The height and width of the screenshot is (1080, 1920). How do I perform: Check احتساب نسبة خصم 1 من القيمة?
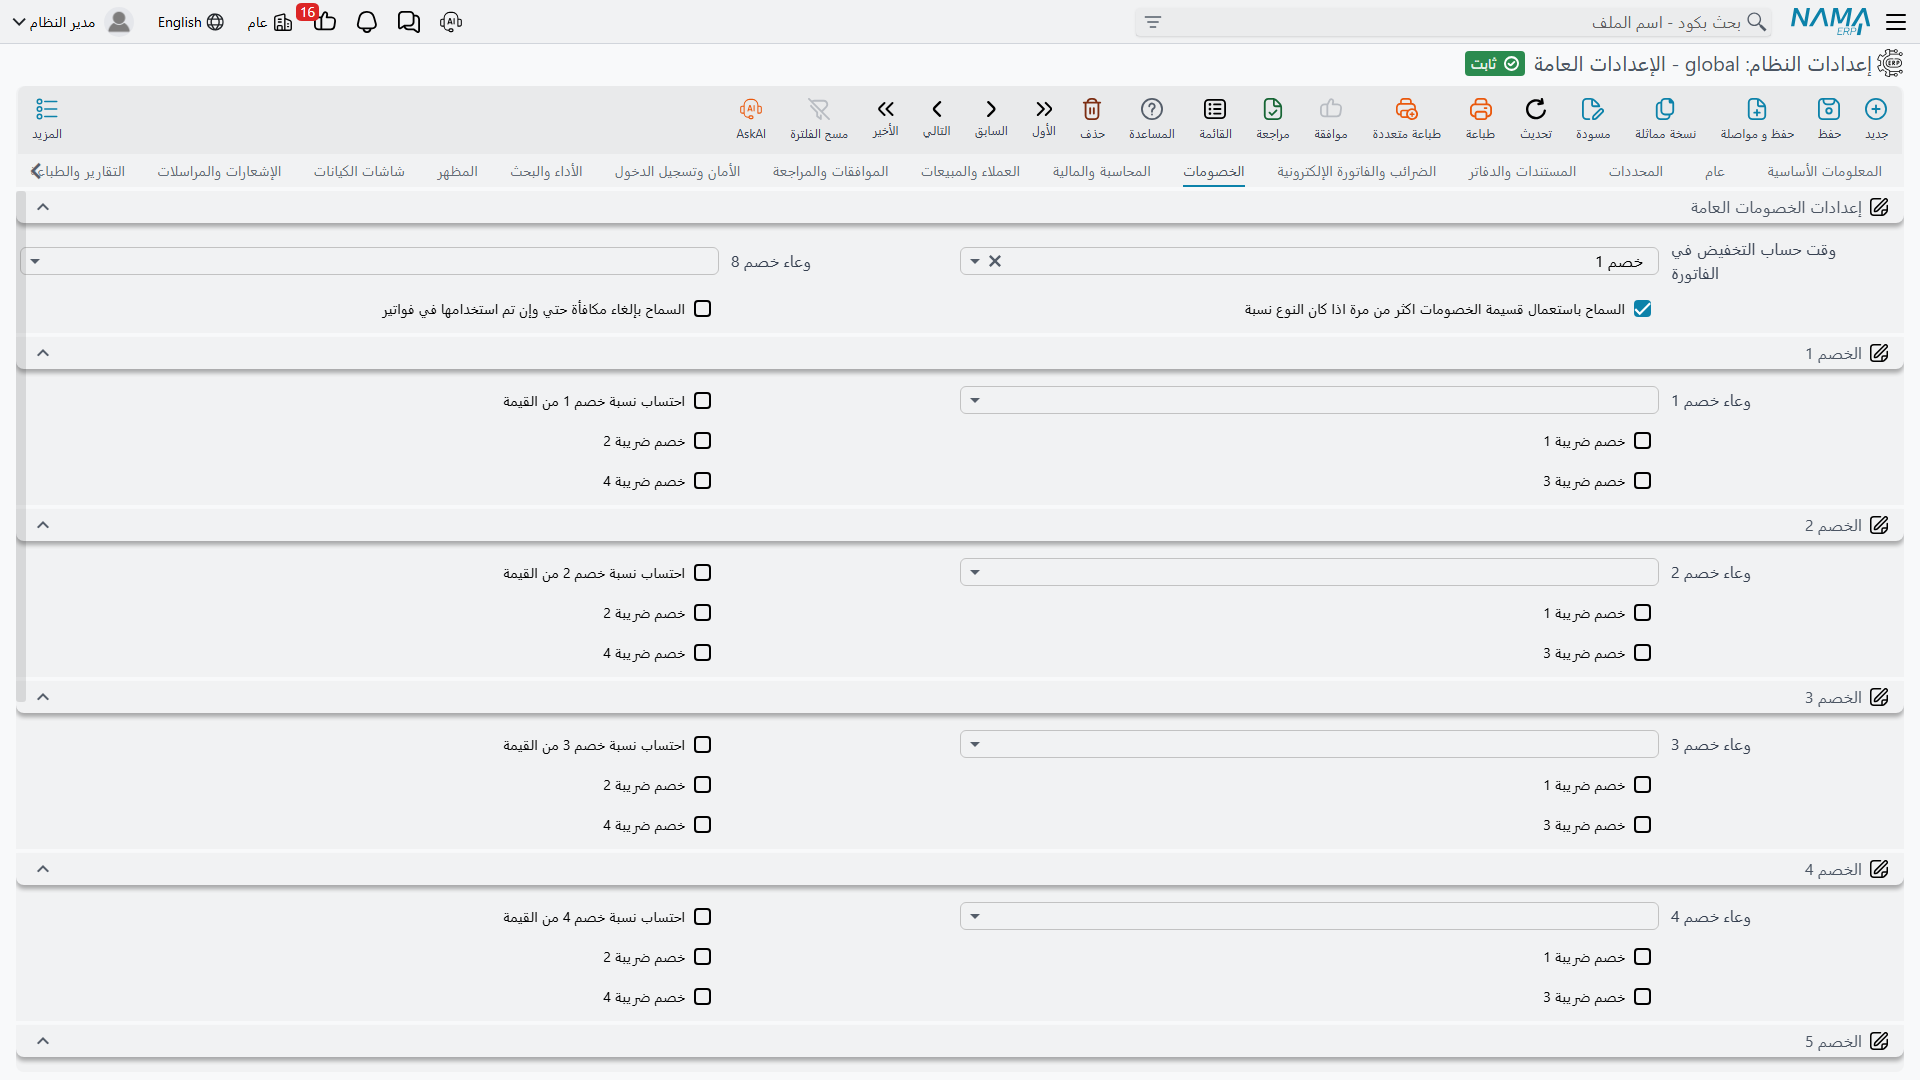click(703, 401)
